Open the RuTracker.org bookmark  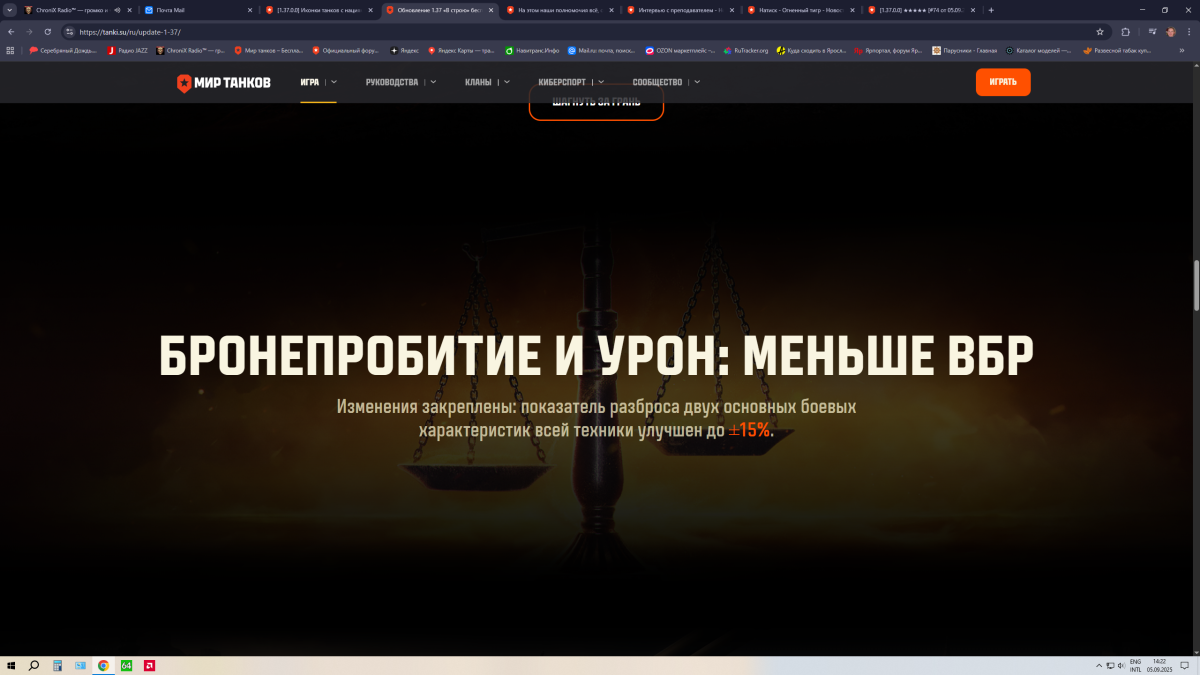[x=746, y=50]
